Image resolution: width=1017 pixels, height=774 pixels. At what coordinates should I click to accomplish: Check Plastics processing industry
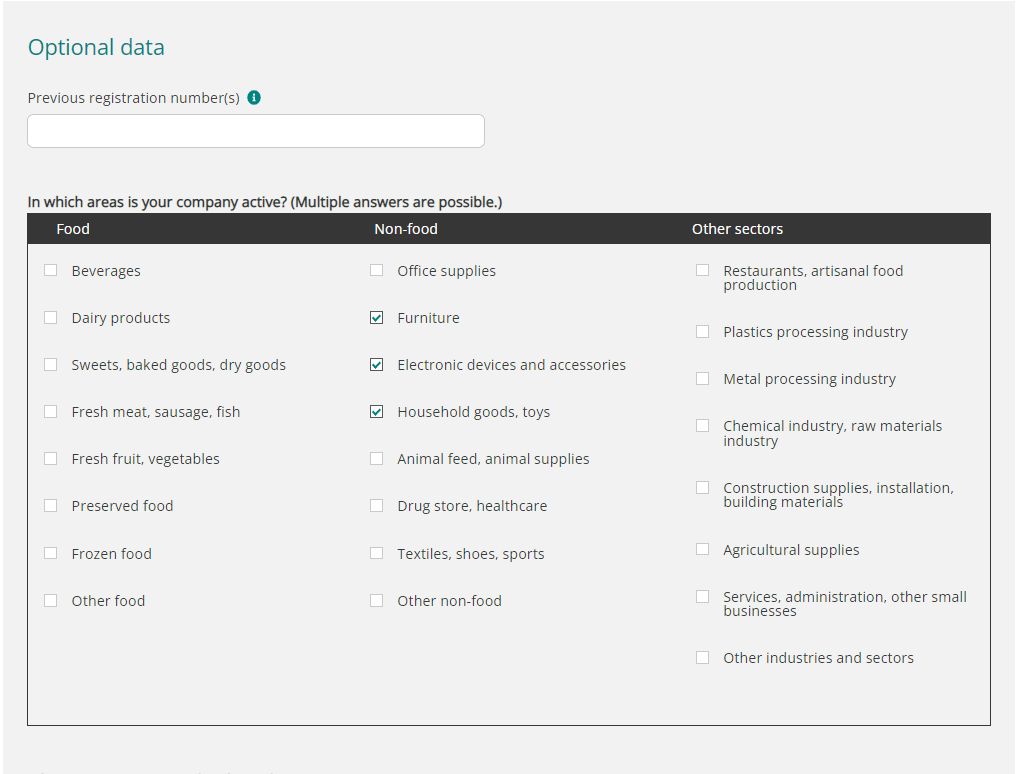point(702,332)
